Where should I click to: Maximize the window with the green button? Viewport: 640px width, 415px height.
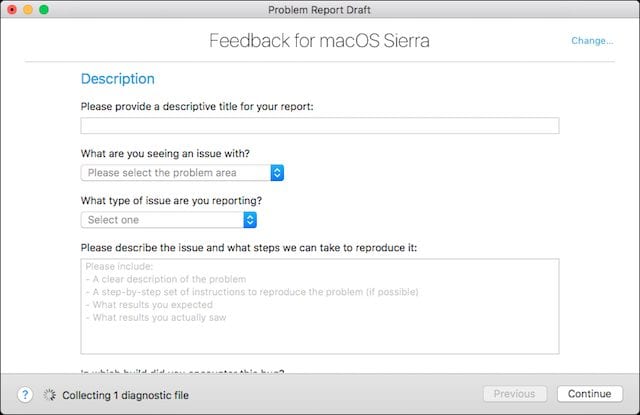(46, 10)
